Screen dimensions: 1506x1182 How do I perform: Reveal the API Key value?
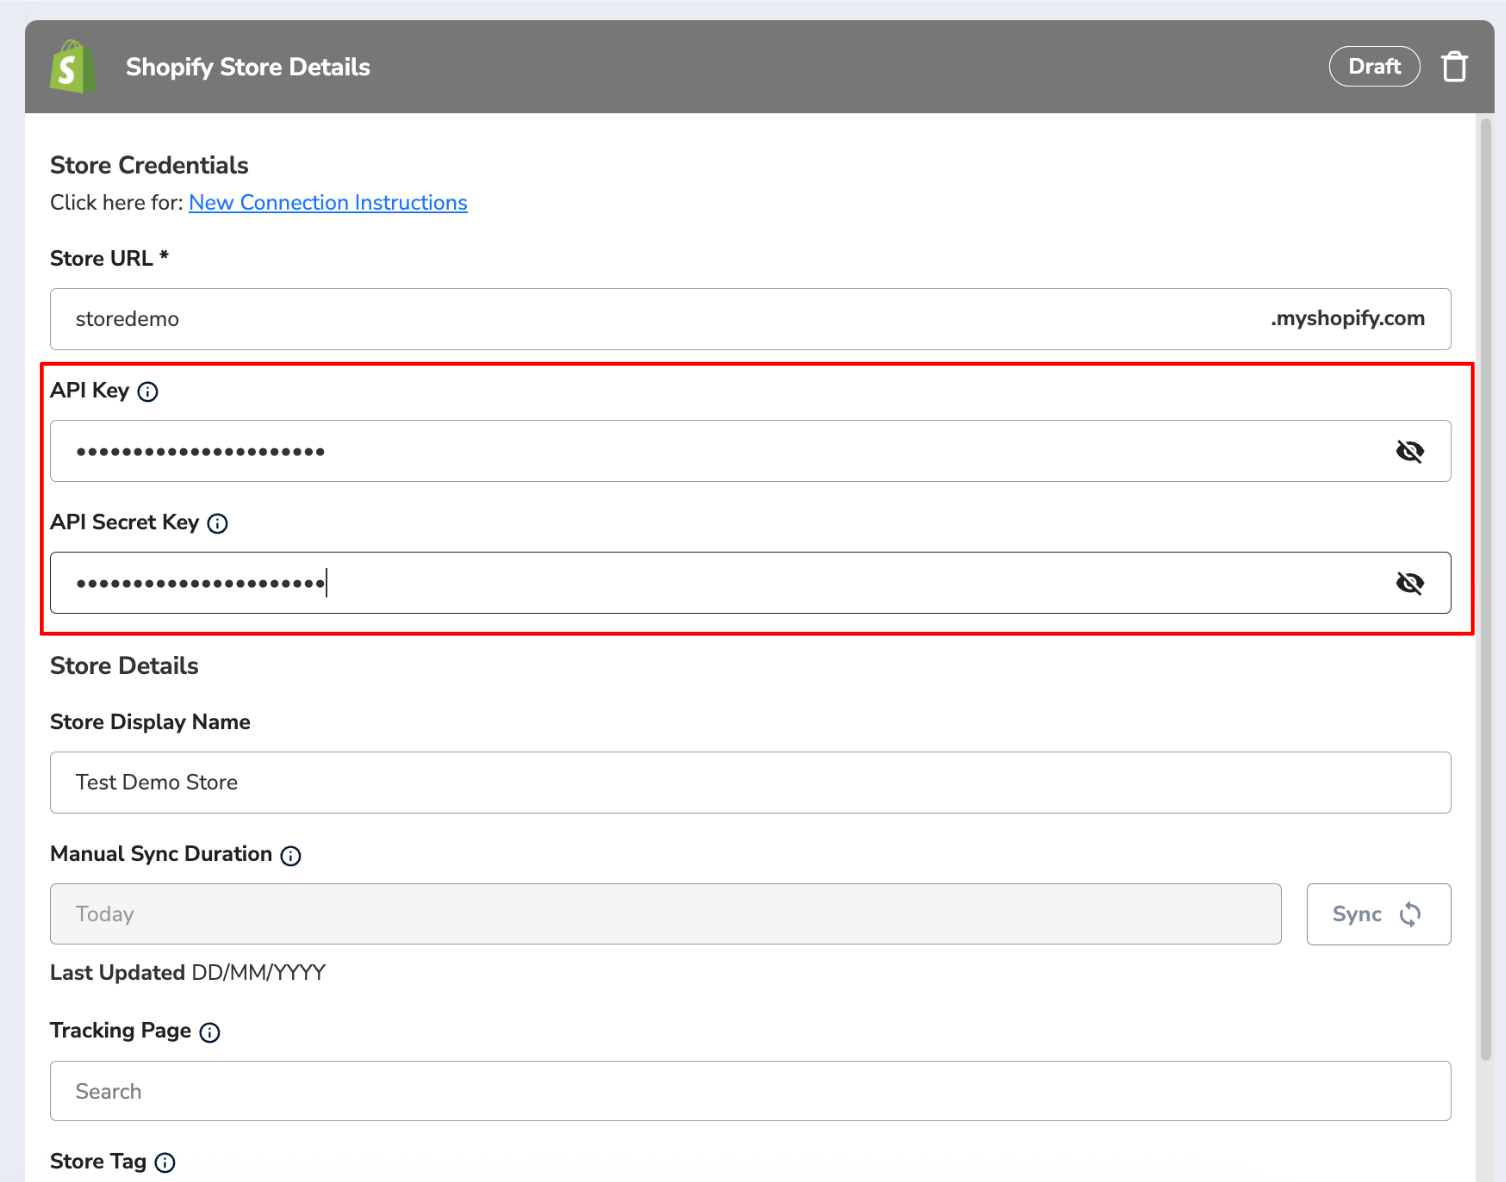pyautogui.click(x=1410, y=451)
